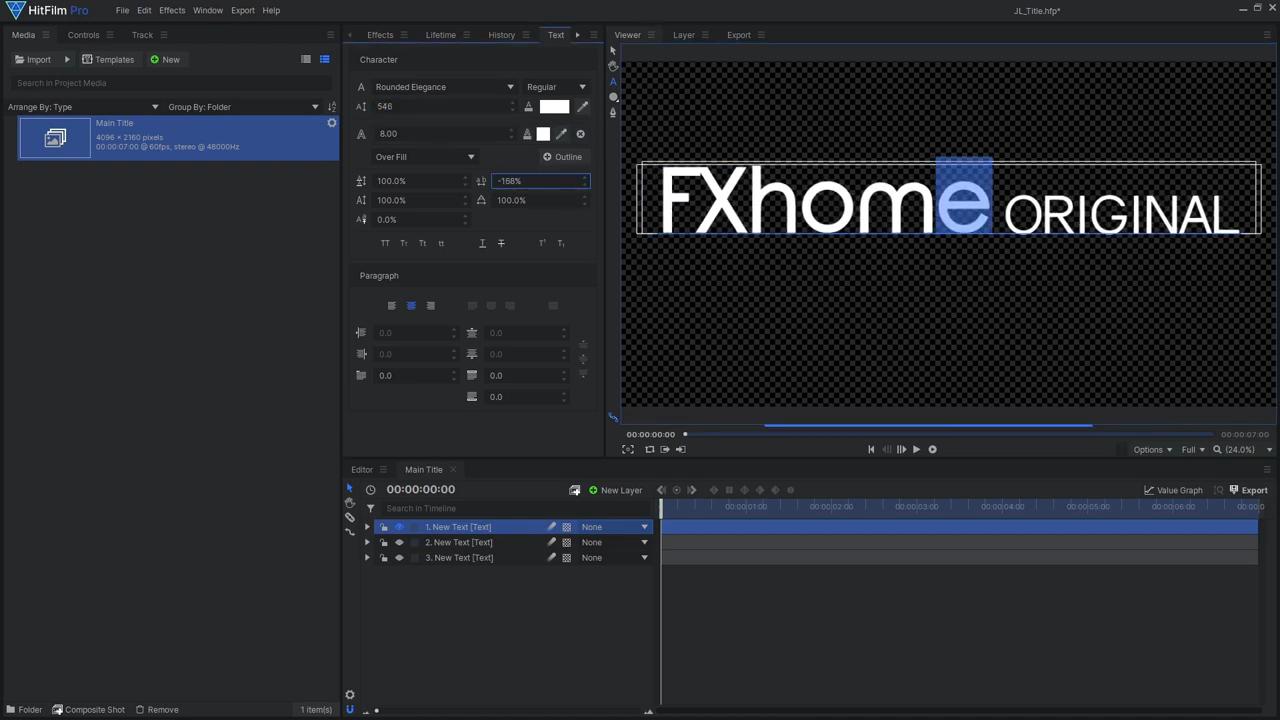This screenshot has height=720, width=1280.
Task: Lock layer 3 New Text
Action: (384, 558)
